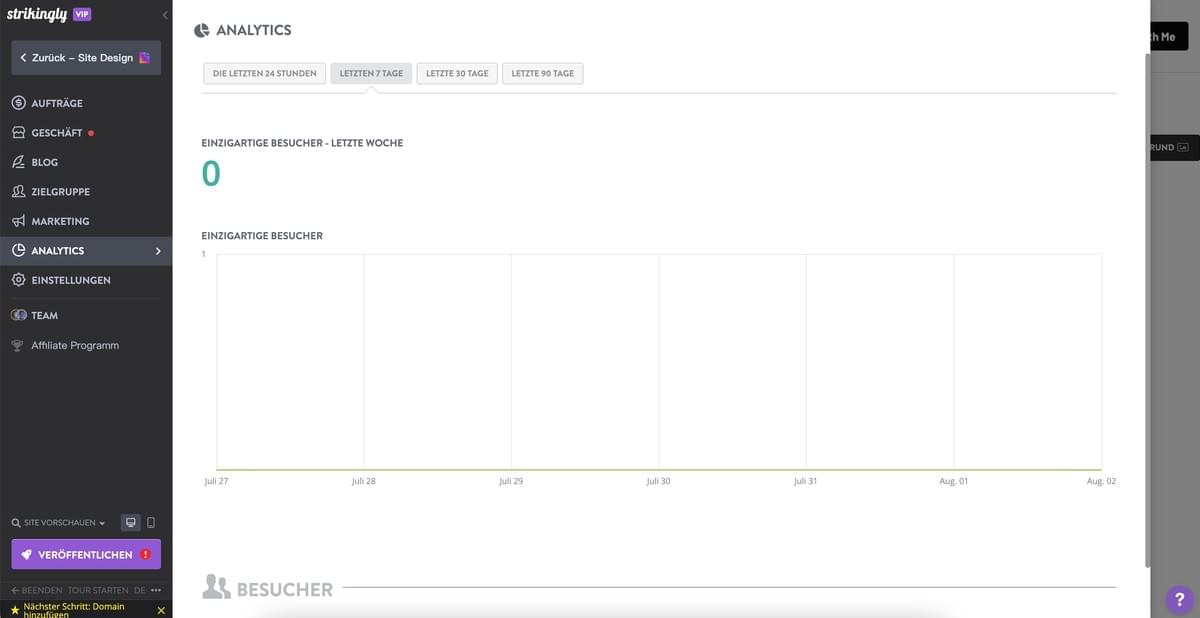Open the three-dots more options menu
Viewport: 1200px width, 618px height.
(x=155, y=590)
